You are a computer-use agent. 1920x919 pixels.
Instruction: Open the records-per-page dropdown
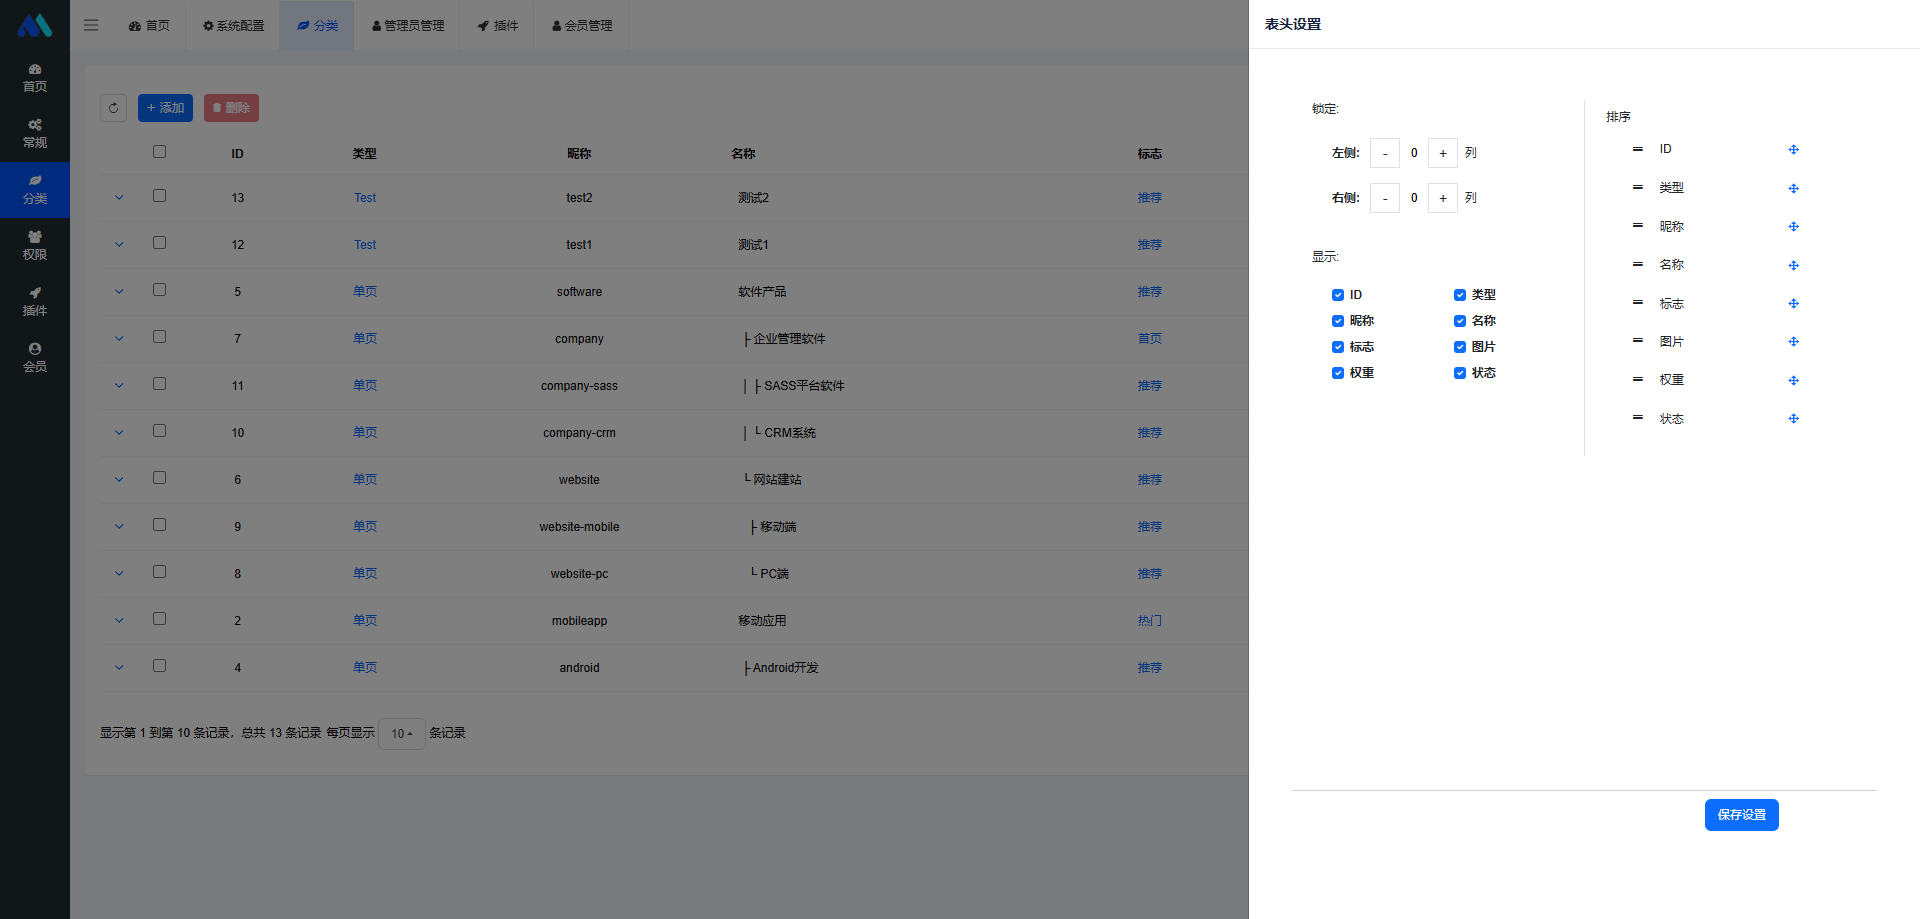point(402,734)
